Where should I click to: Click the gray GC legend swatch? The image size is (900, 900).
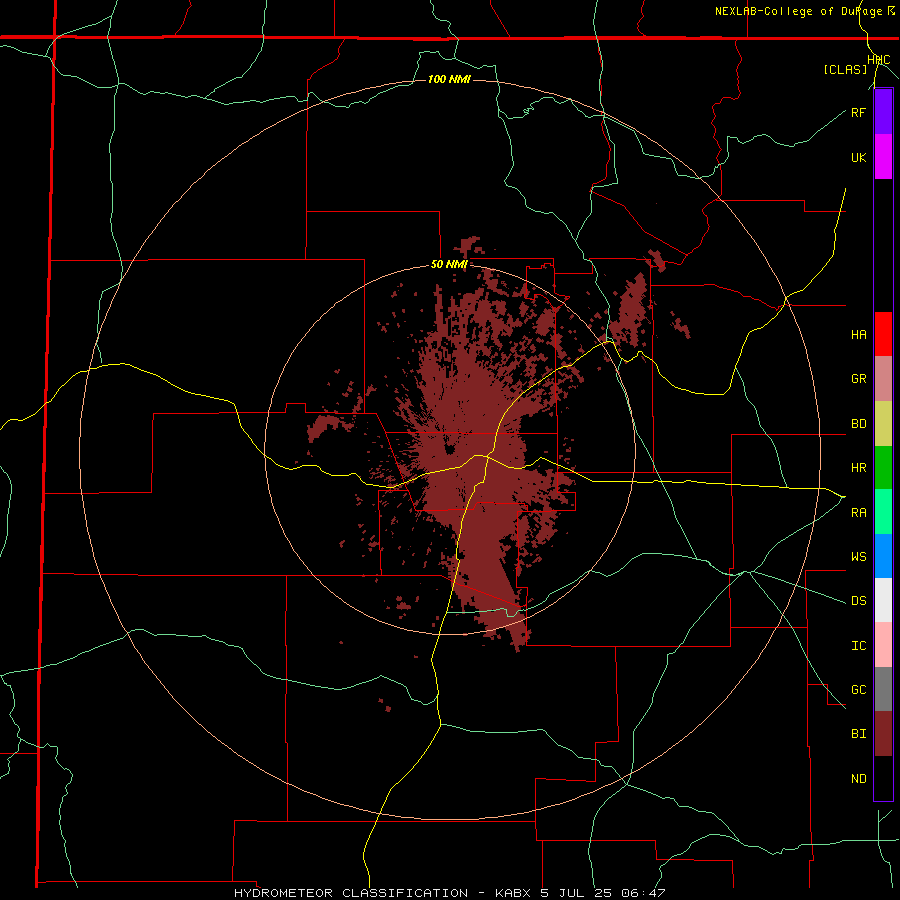click(x=883, y=689)
